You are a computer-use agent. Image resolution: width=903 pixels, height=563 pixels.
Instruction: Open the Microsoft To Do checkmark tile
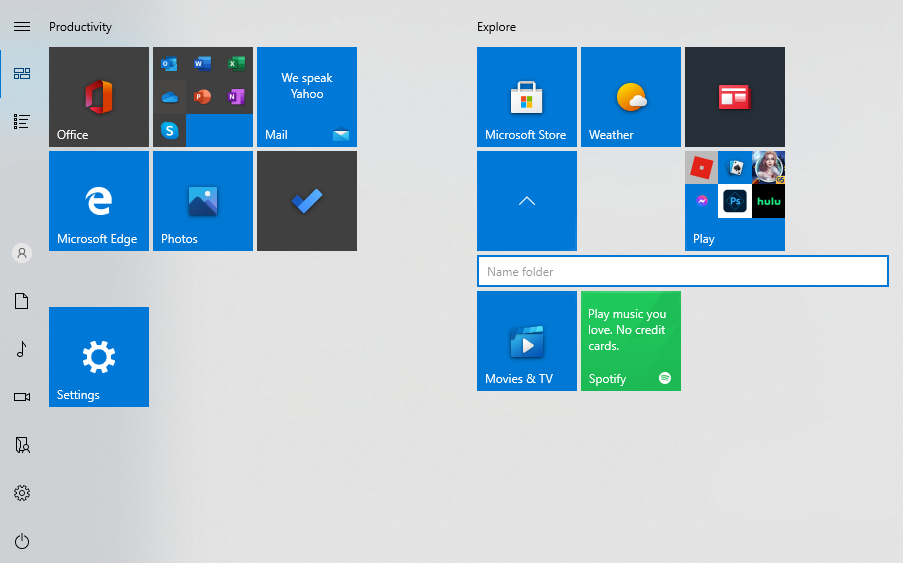point(306,201)
